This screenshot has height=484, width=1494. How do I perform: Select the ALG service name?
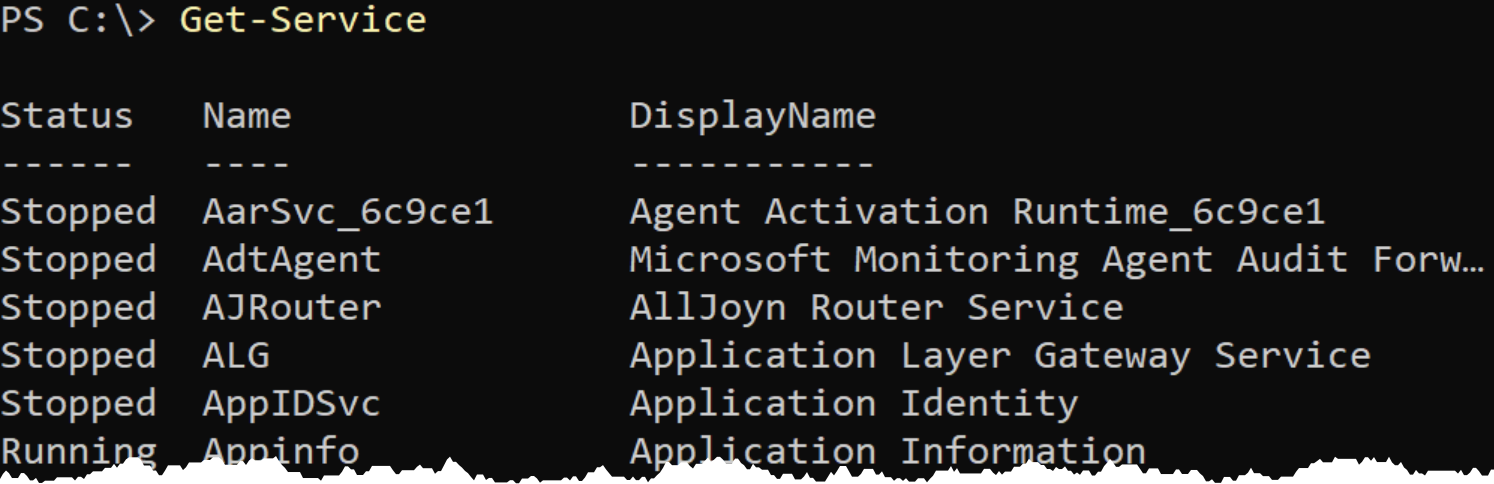236,356
